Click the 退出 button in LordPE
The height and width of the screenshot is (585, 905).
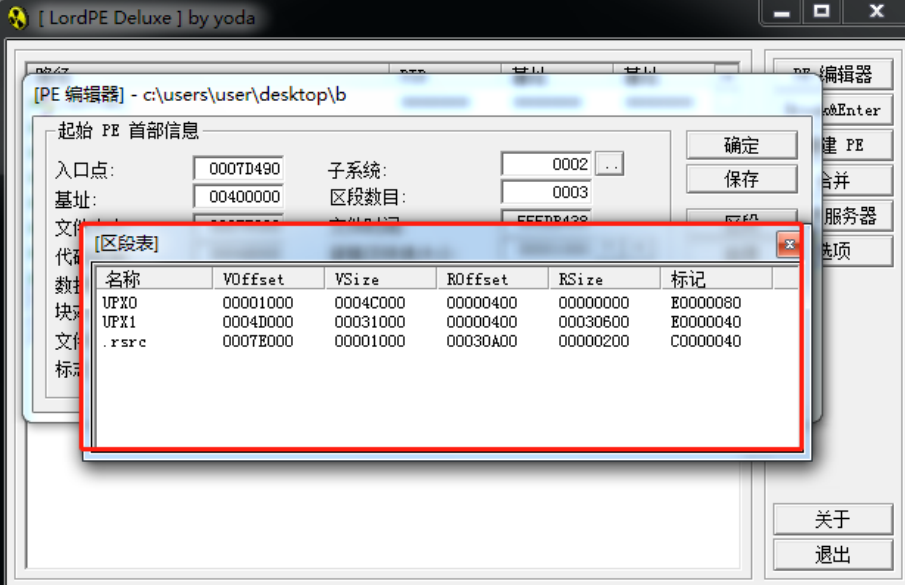pos(832,555)
